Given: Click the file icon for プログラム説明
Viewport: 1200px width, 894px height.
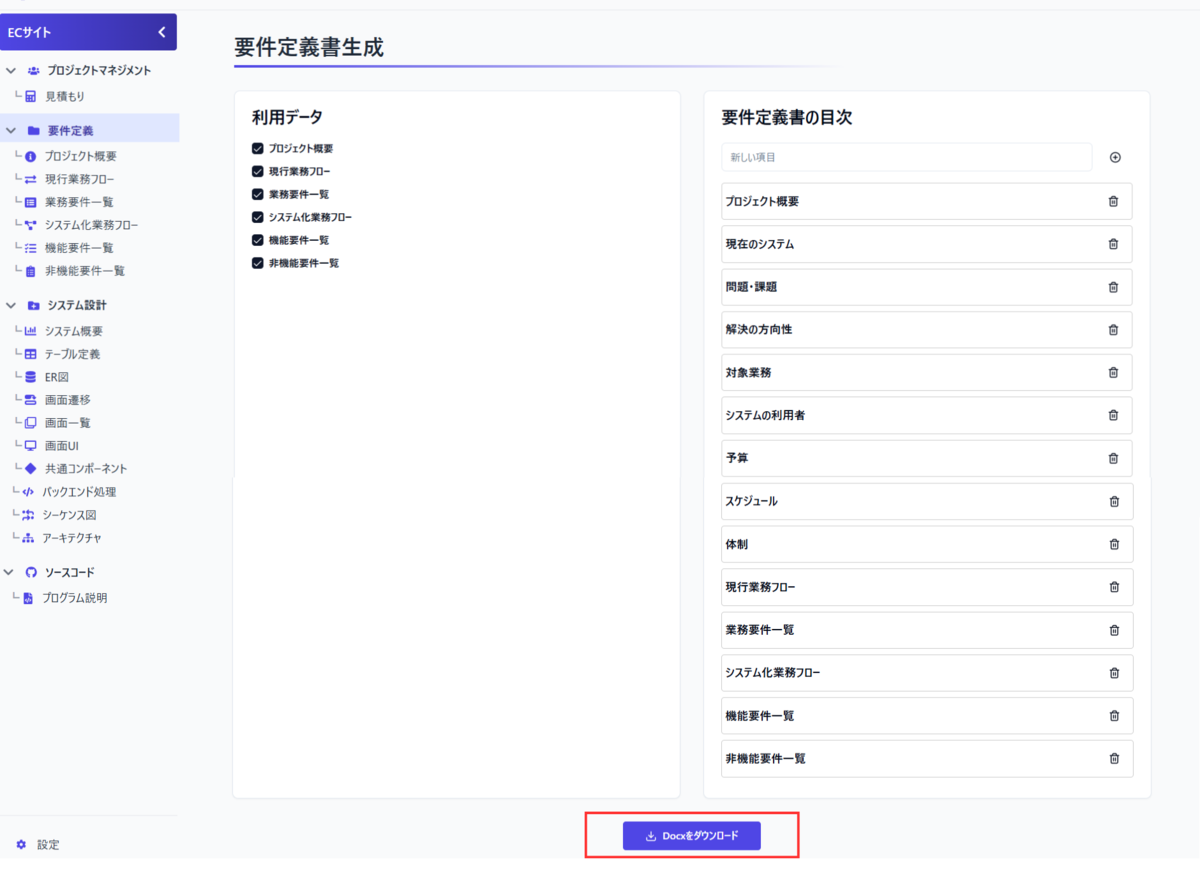Looking at the screenshot, I should (x=28, y=598).
